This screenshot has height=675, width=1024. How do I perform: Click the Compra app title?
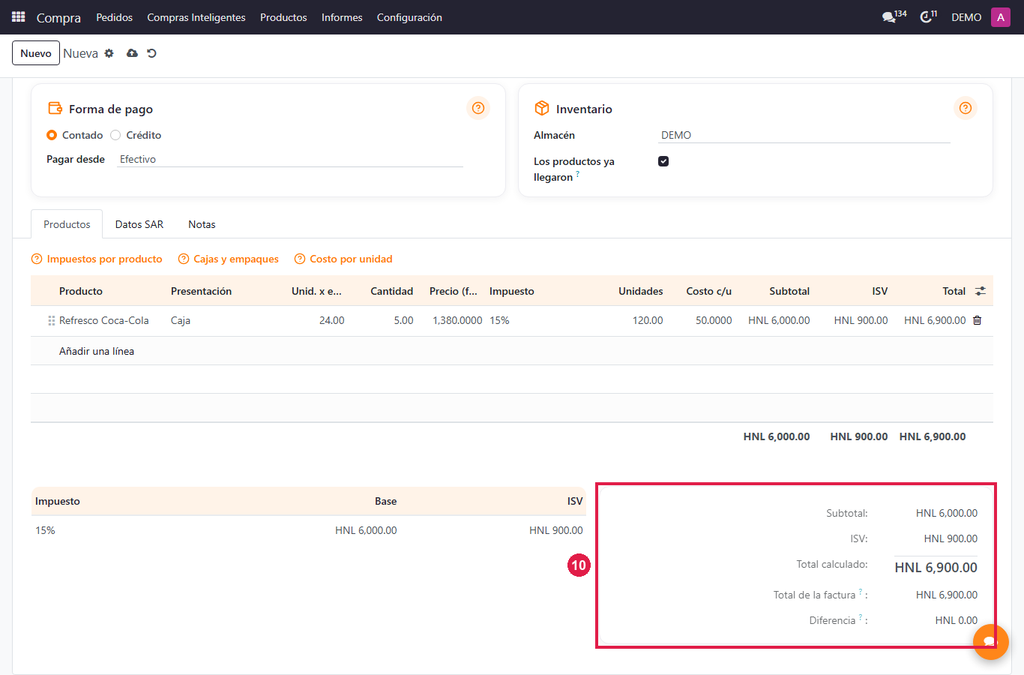(59, 18)
